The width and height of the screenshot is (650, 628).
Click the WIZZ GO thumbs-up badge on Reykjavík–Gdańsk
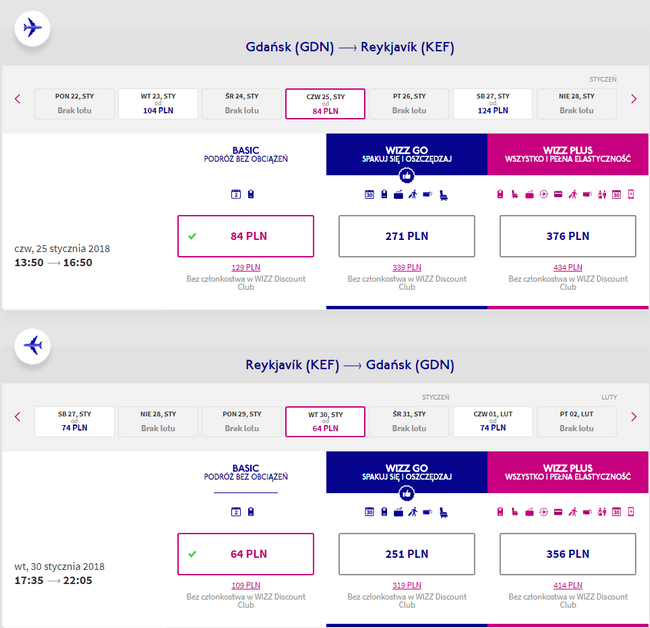pos(407,494)
